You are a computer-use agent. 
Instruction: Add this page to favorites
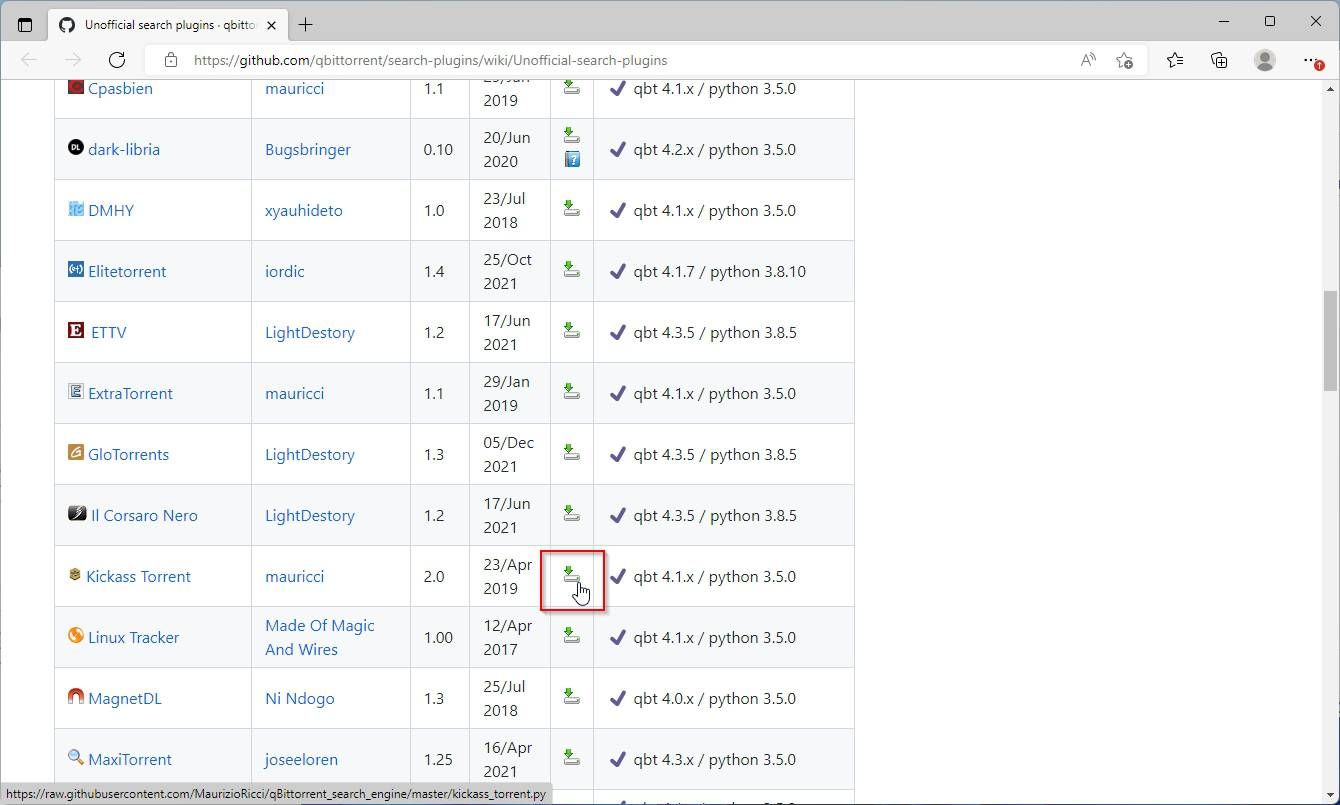pyautogui.click(x=1125, y=60)
